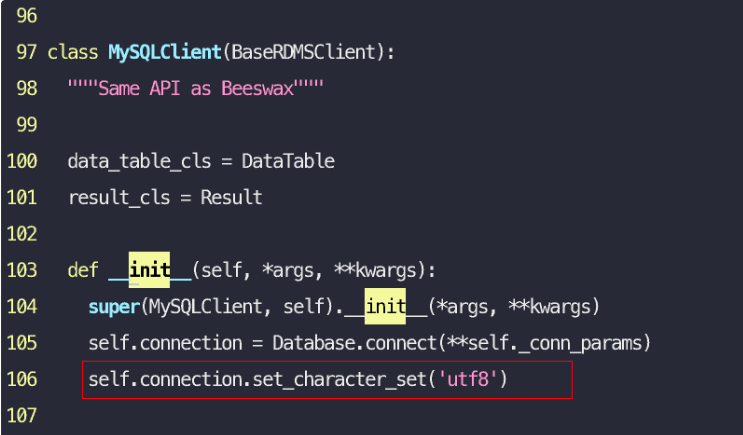Click Database.connect call on line 105

point(354,343)
